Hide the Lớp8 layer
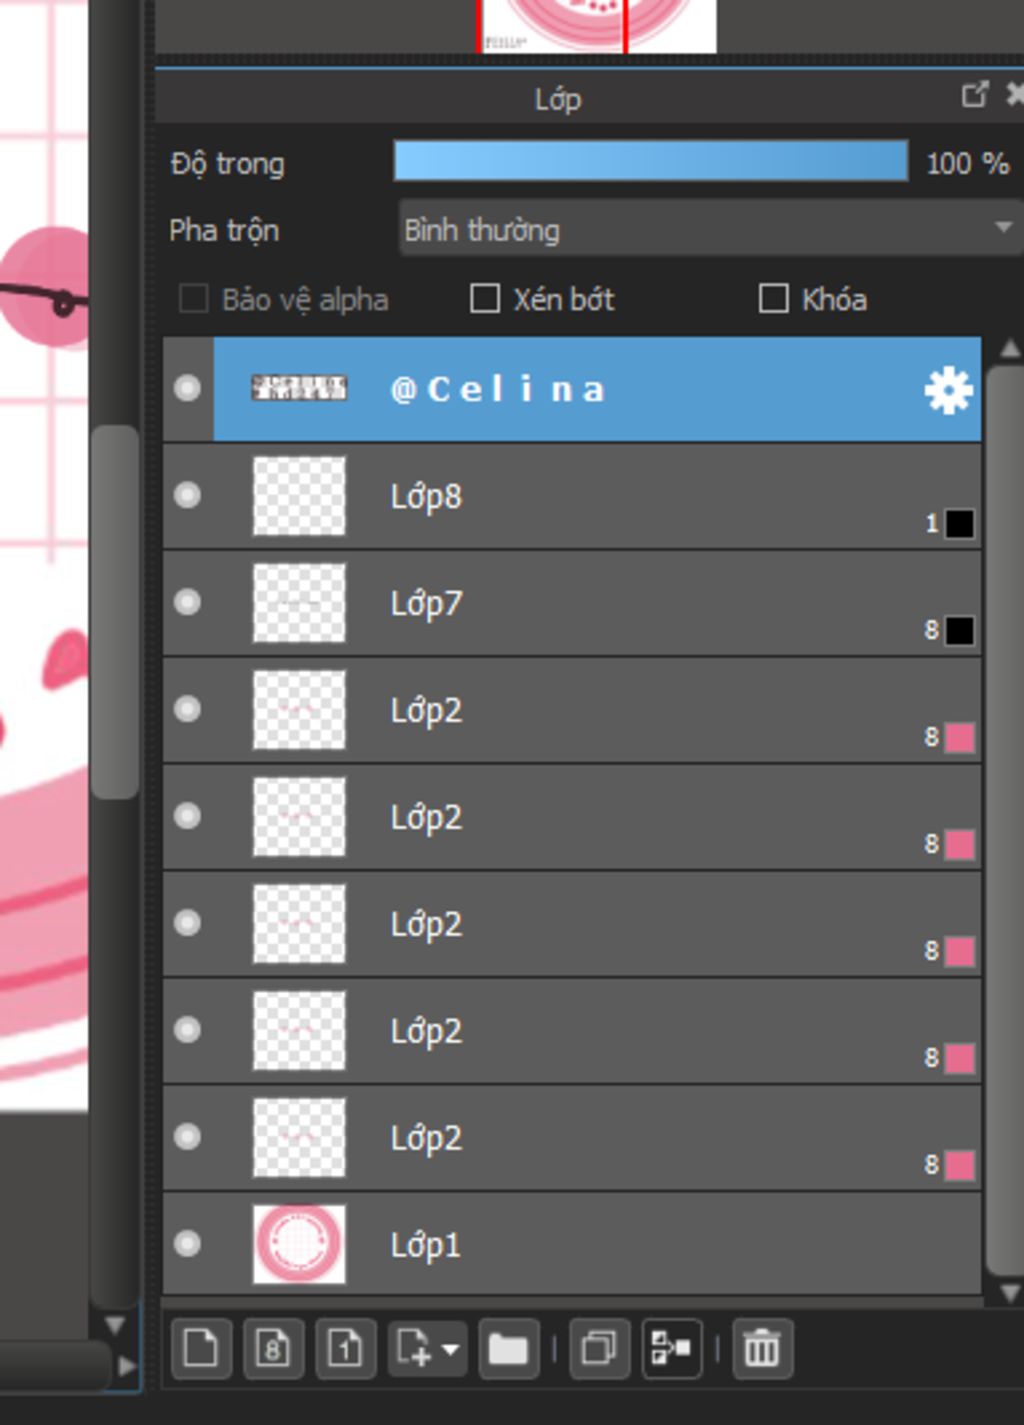The image size is (1024, 1425). (x=187, y=495)
